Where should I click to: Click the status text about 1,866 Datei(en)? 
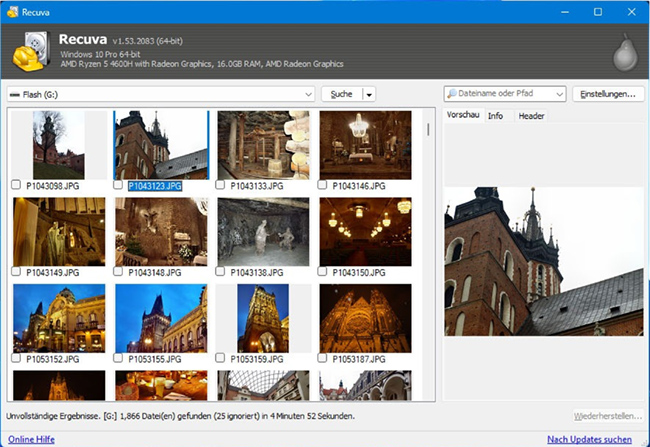click(180, 416)
